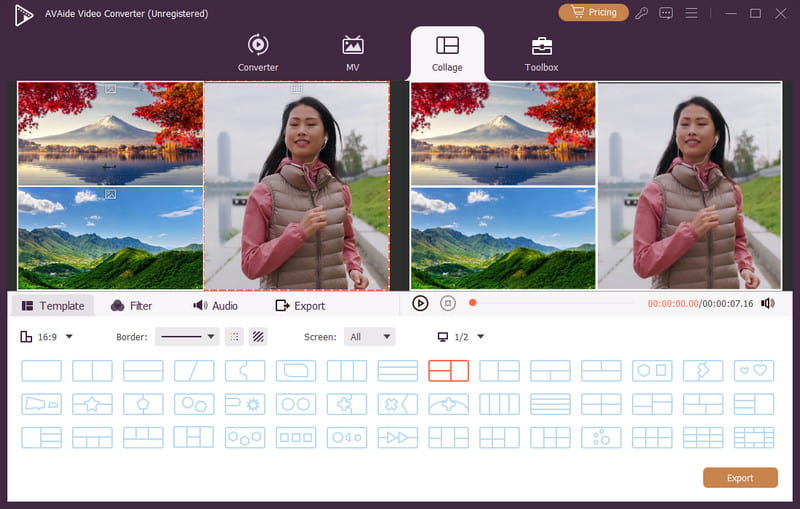Open the Audio panel tab
Viewport: 800px width, 509px height.
tap(215, 306)
